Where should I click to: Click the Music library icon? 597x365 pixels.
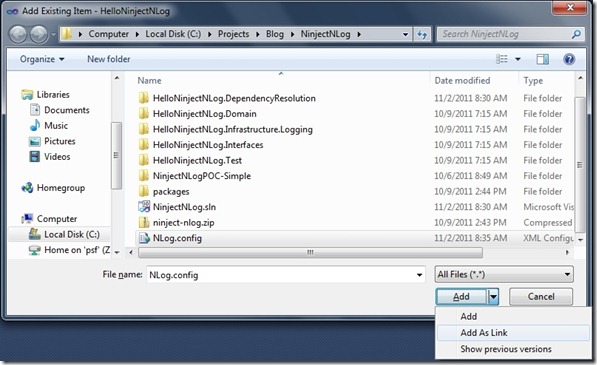point(35,125)
